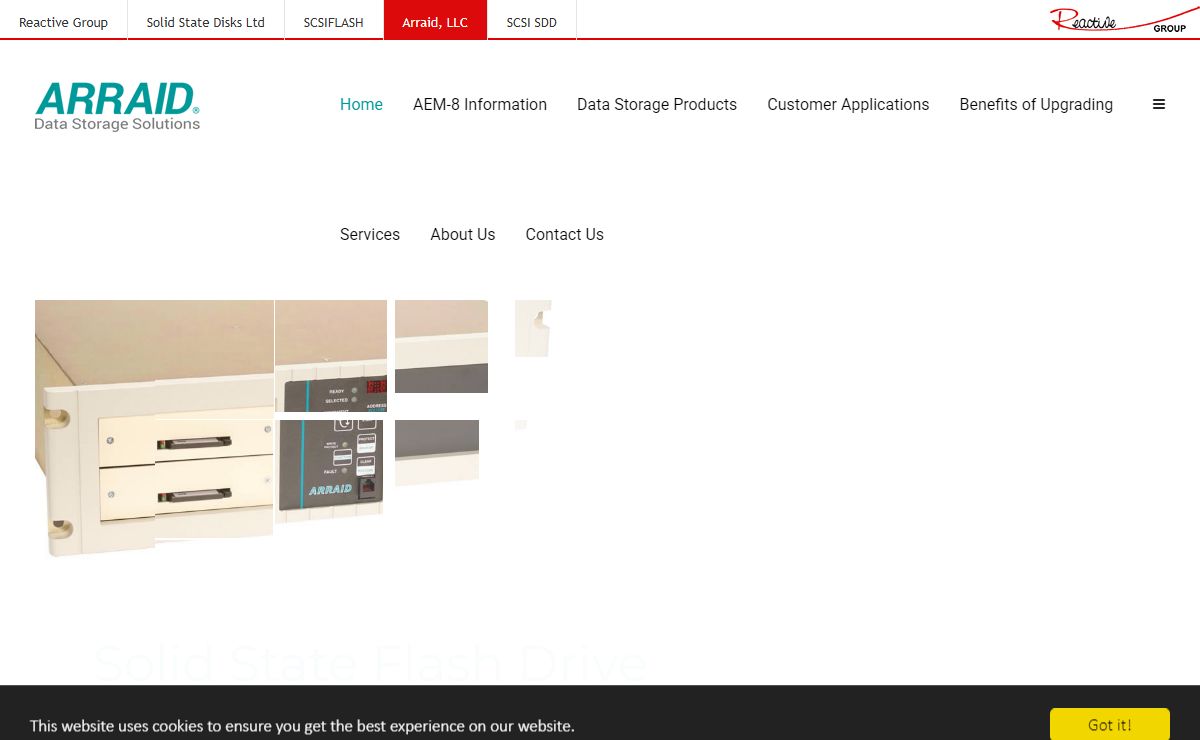Screen dimensions: 1200x740
Task: Click the cookie notice message text
Action: pos(302,726)
